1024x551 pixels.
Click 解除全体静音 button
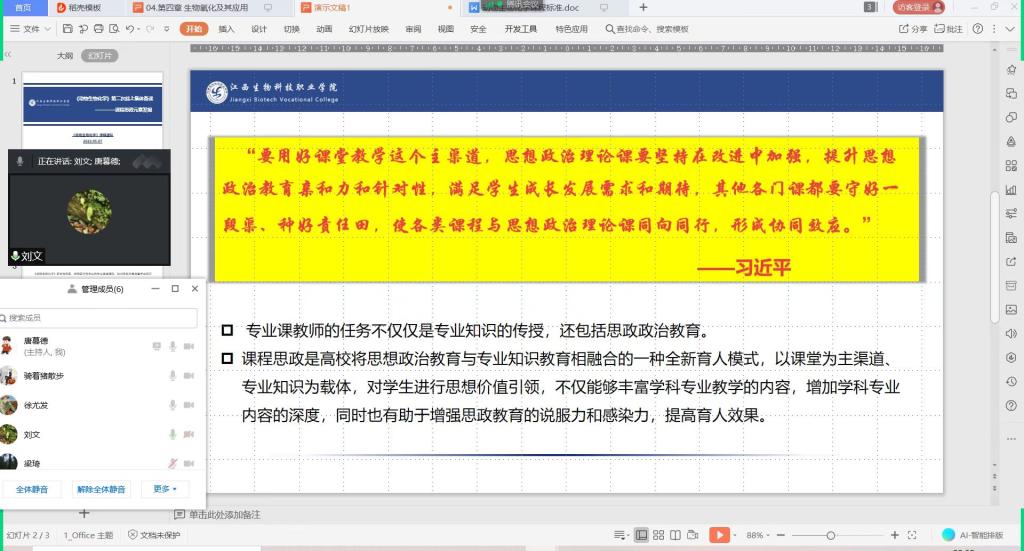point(101,489)
